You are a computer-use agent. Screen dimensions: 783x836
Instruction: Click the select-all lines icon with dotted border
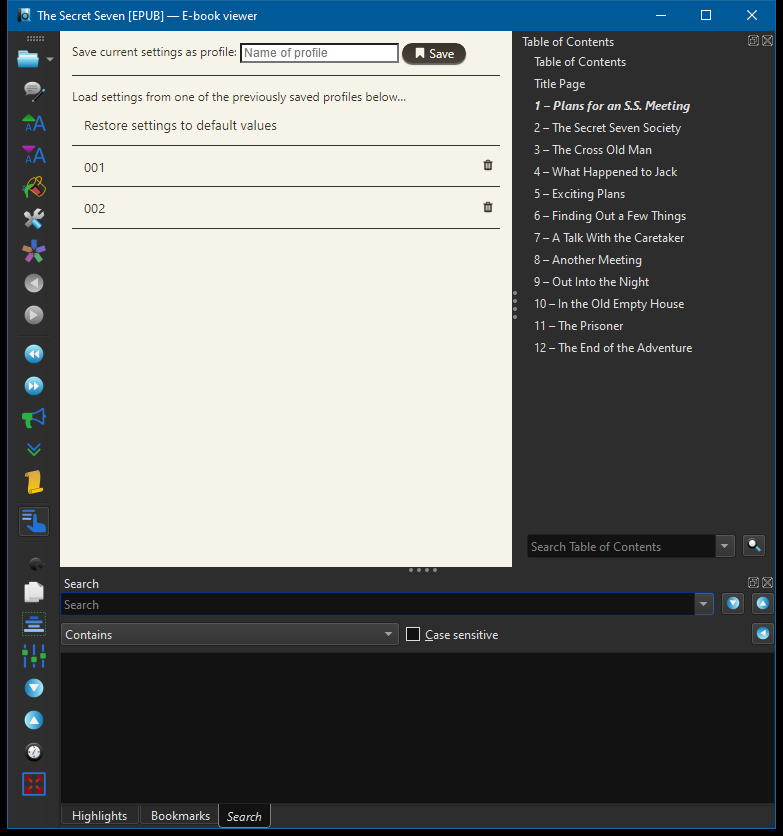(34, 624)
